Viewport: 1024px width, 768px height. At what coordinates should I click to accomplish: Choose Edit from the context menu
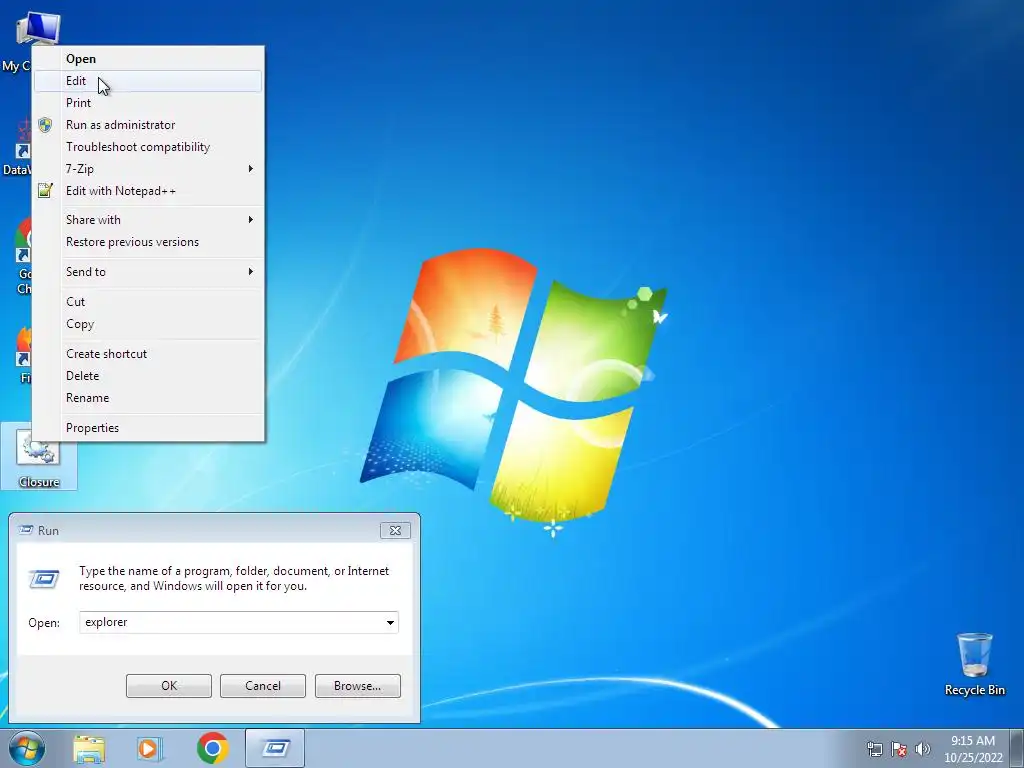pyautogui.click(x=148, y=81)
